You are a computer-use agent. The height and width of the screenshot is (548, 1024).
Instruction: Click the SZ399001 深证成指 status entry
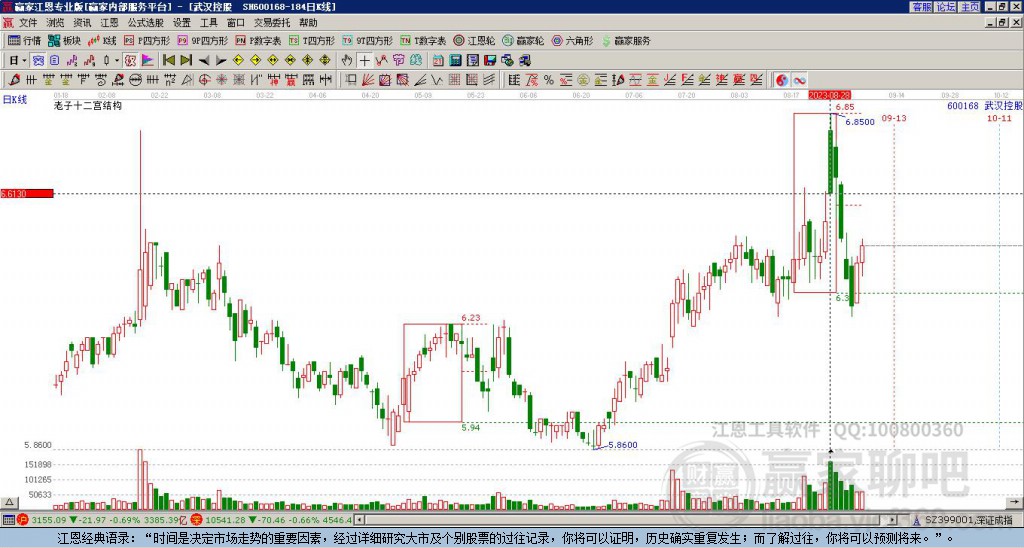coord(968,520)
